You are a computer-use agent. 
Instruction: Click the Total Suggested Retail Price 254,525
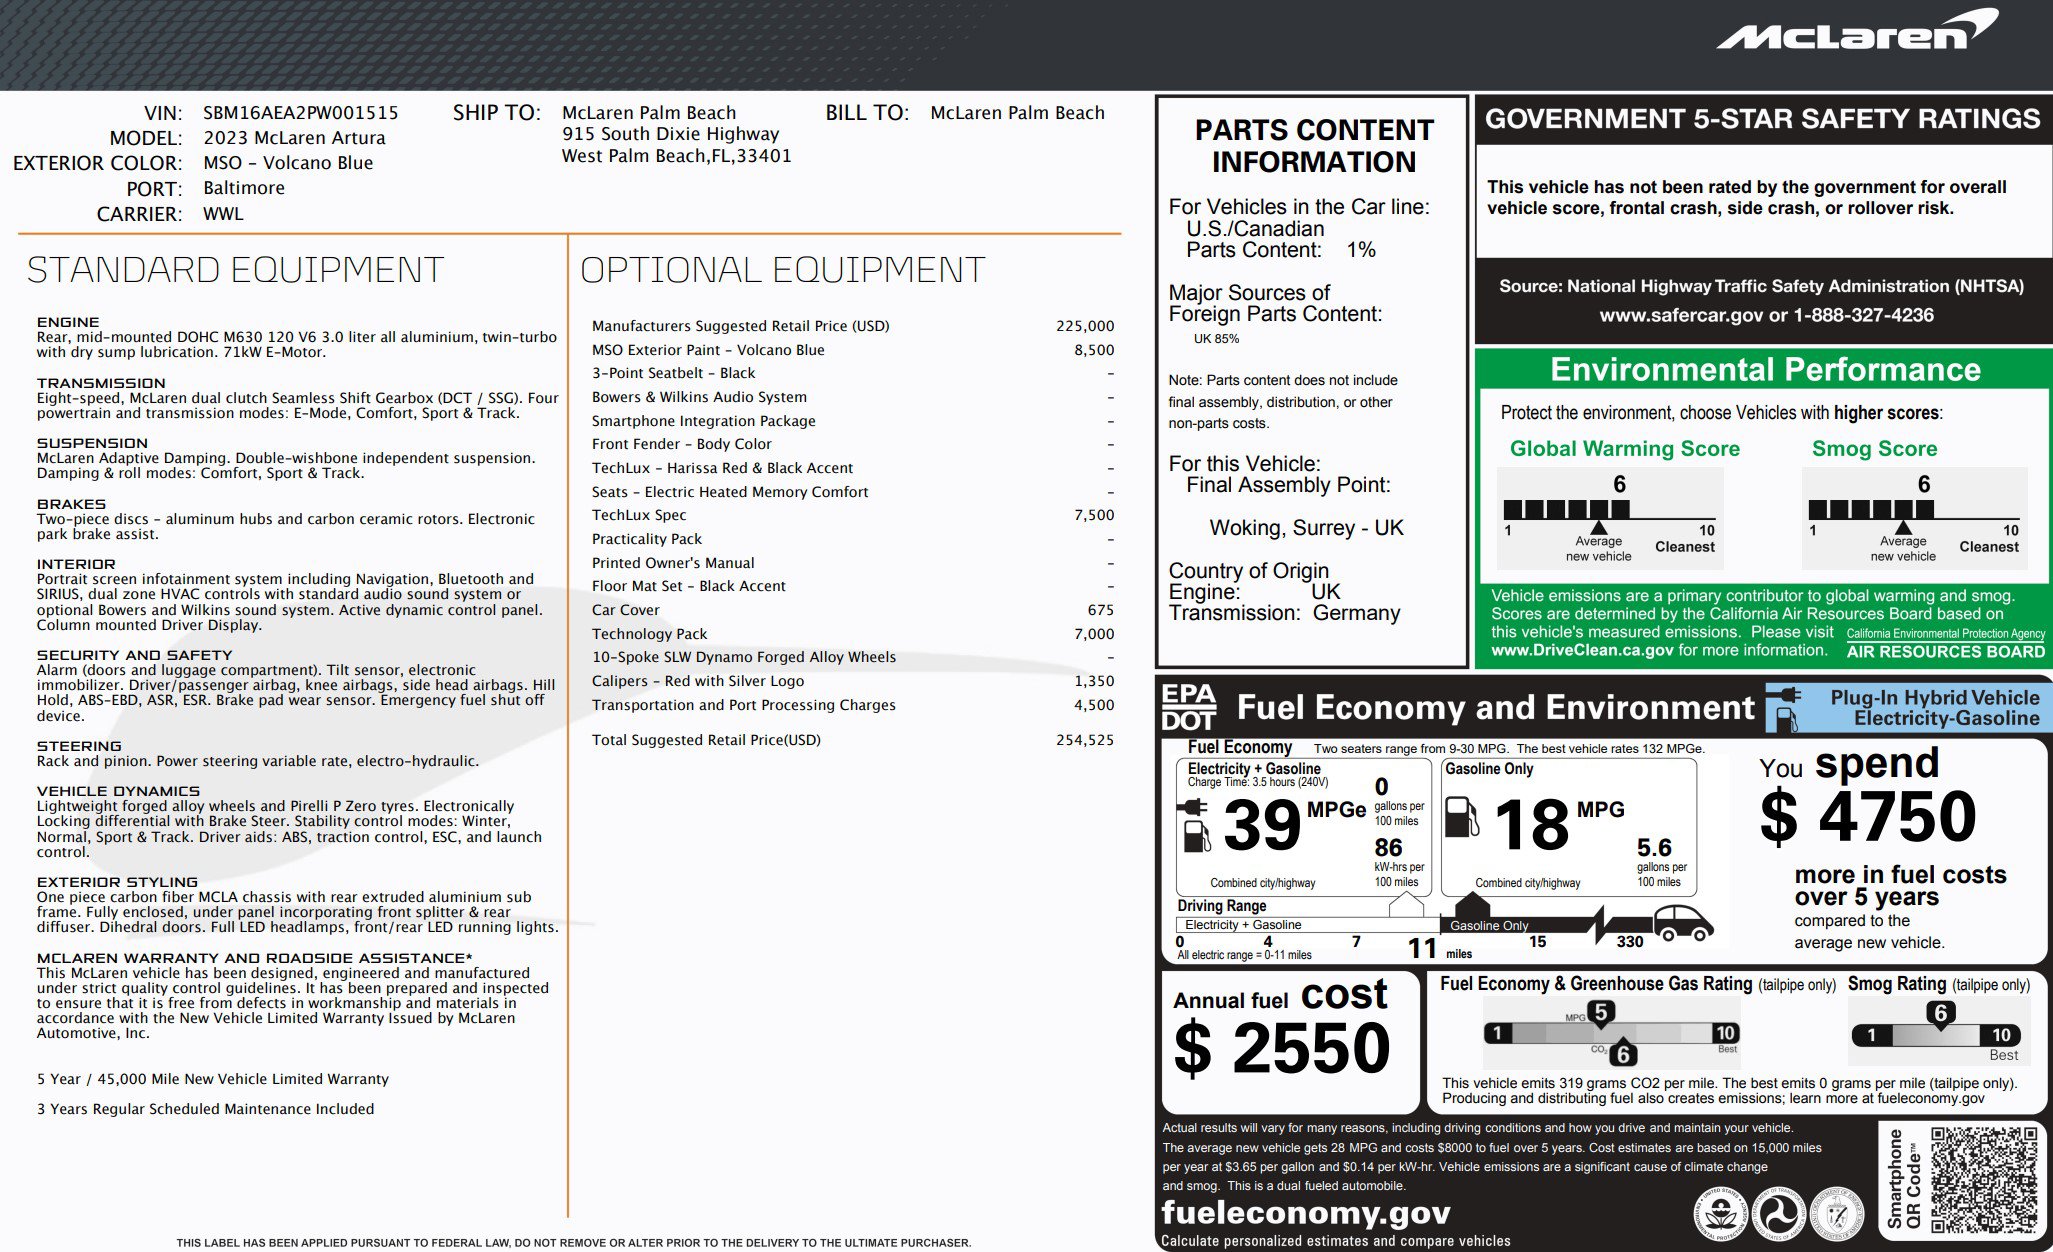tap(1085, 740)
